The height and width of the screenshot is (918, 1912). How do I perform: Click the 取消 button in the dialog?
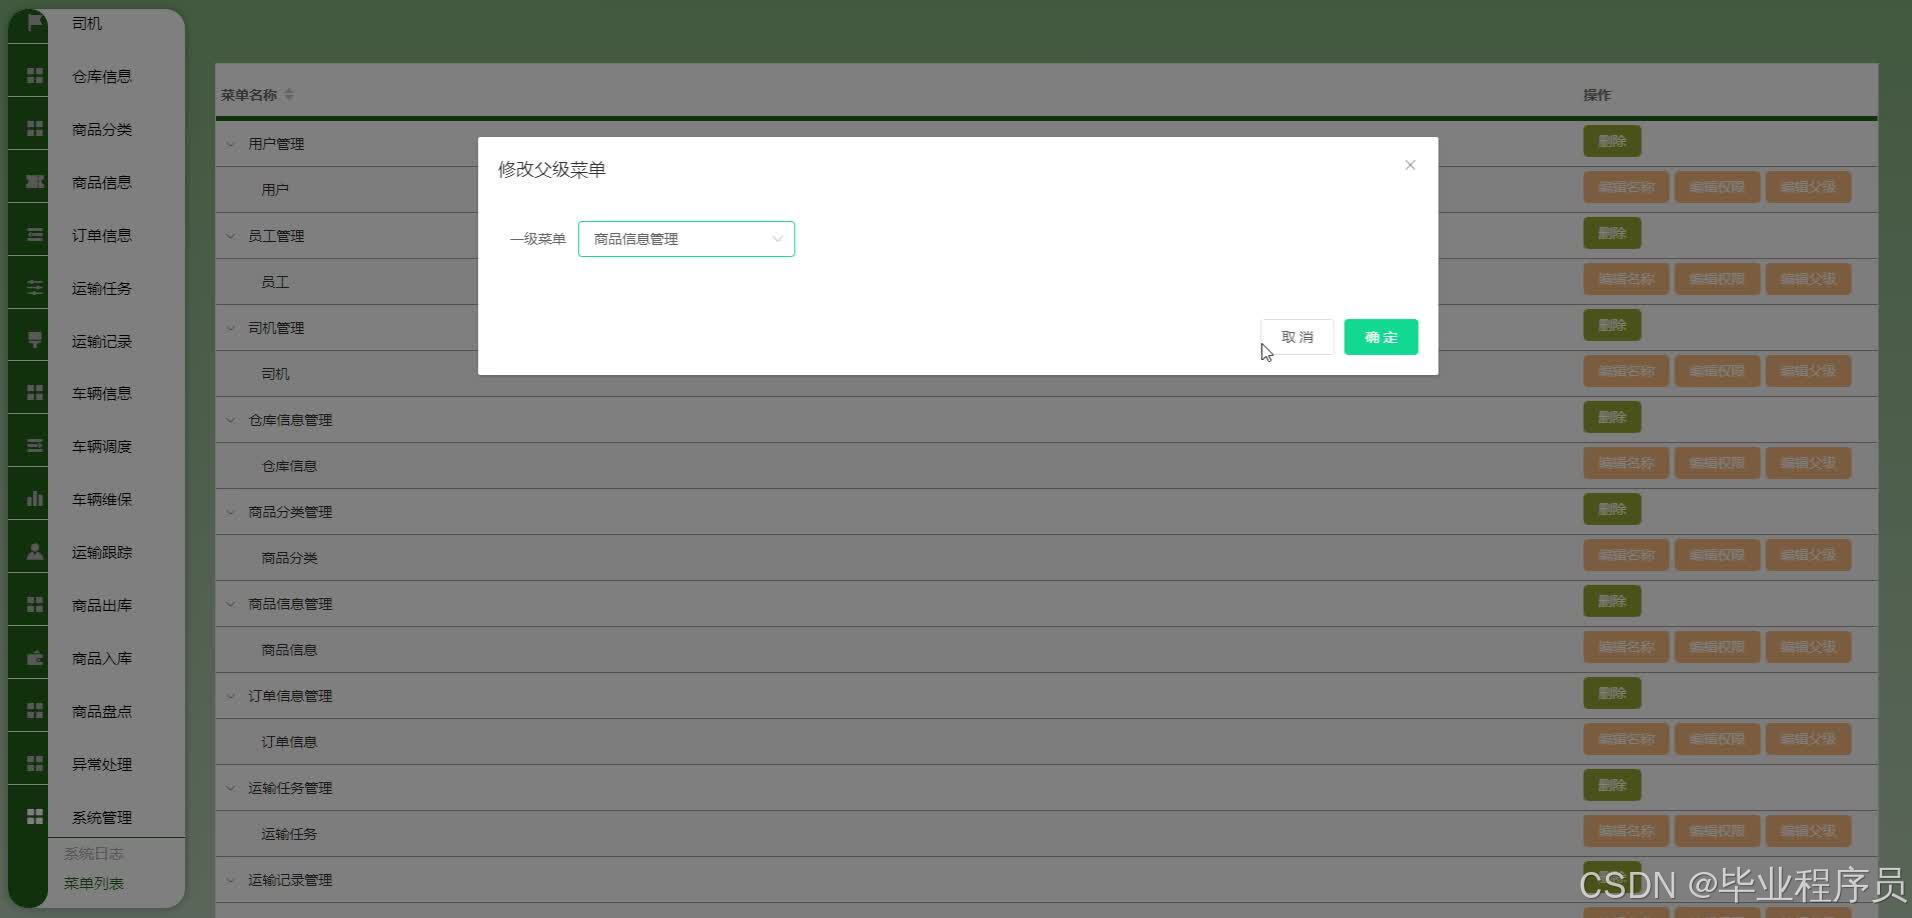click(x=1297, y=337)
